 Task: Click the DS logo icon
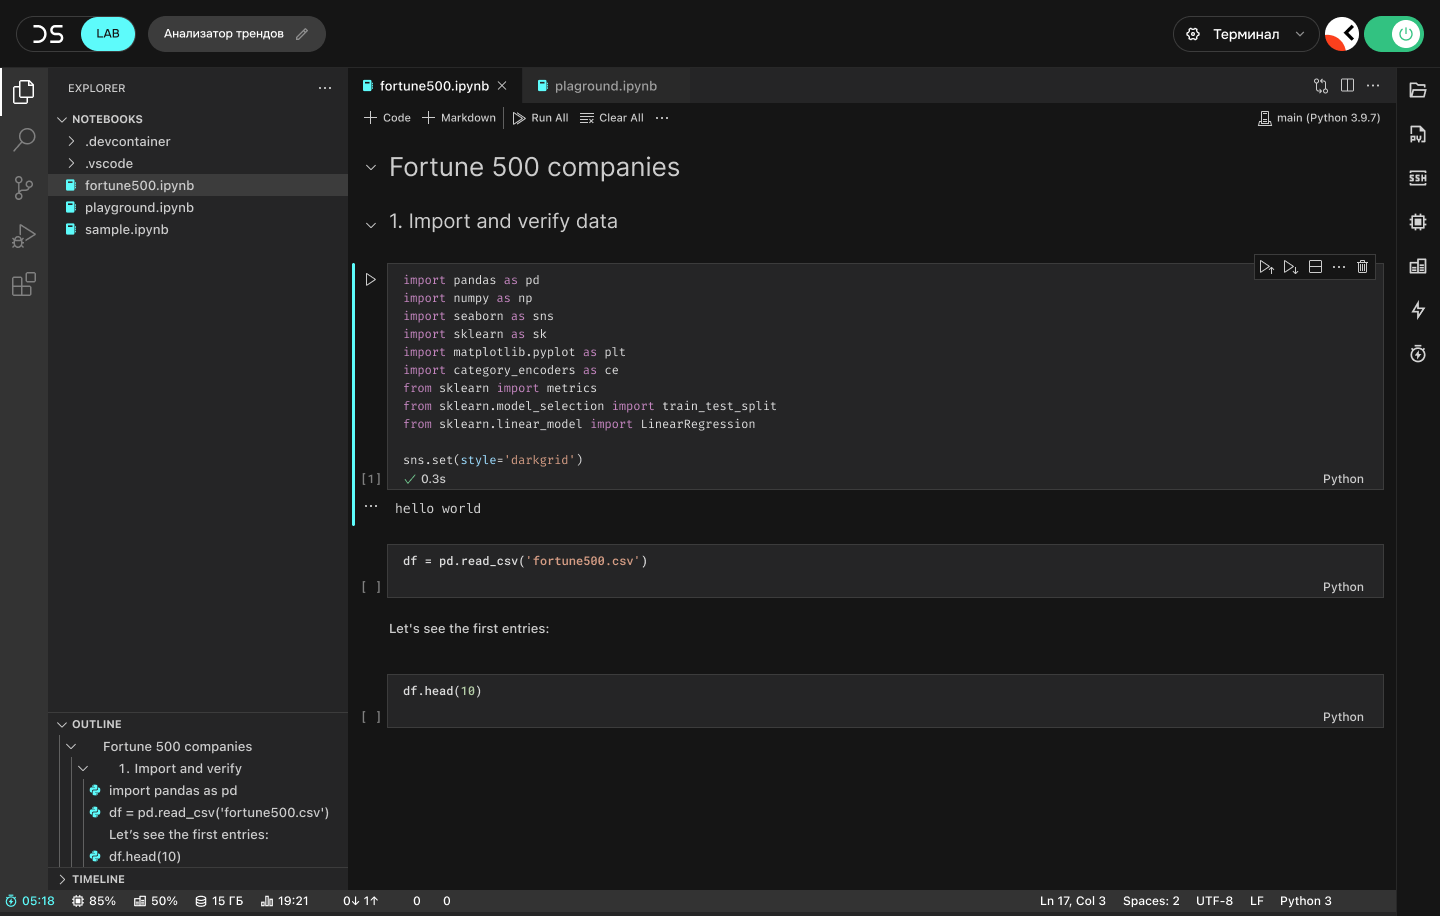click(x=48, y=34)
